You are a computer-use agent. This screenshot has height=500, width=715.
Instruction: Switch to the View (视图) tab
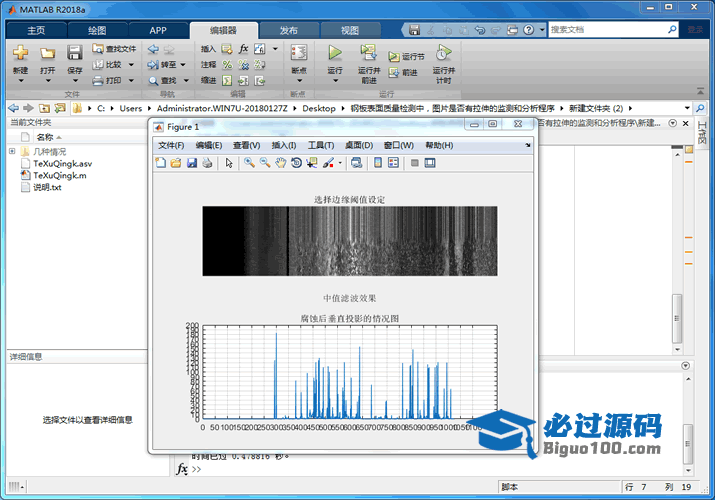[x=350, y=31]
